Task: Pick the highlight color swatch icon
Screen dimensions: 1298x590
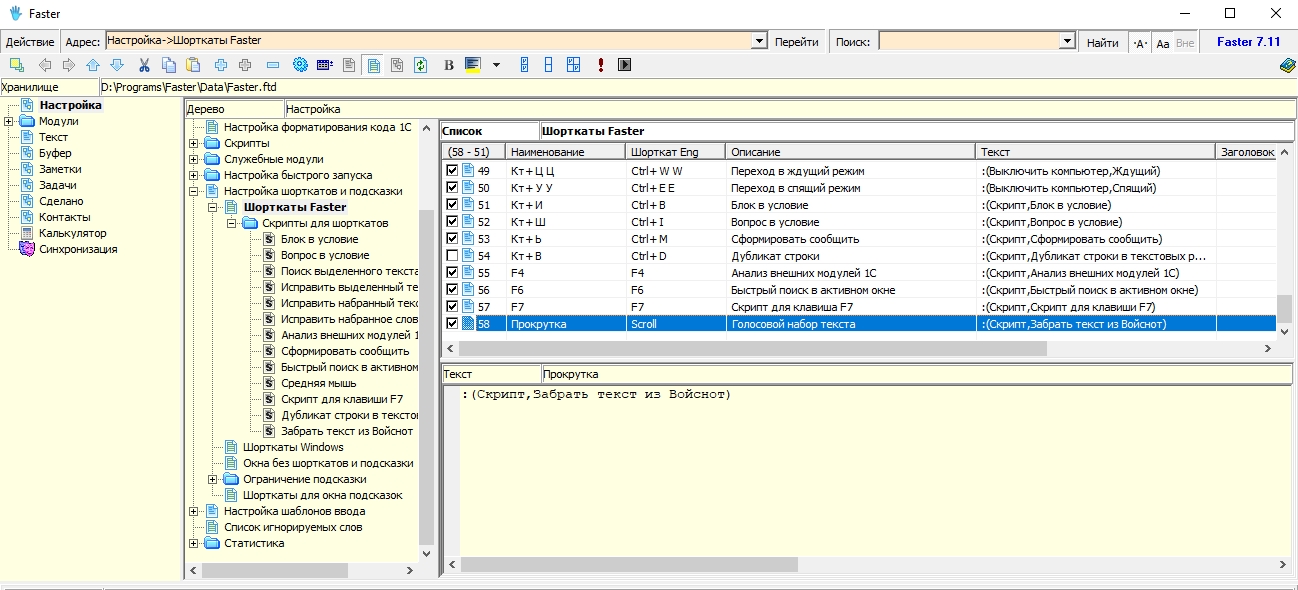Action: [x=473, y=65]
